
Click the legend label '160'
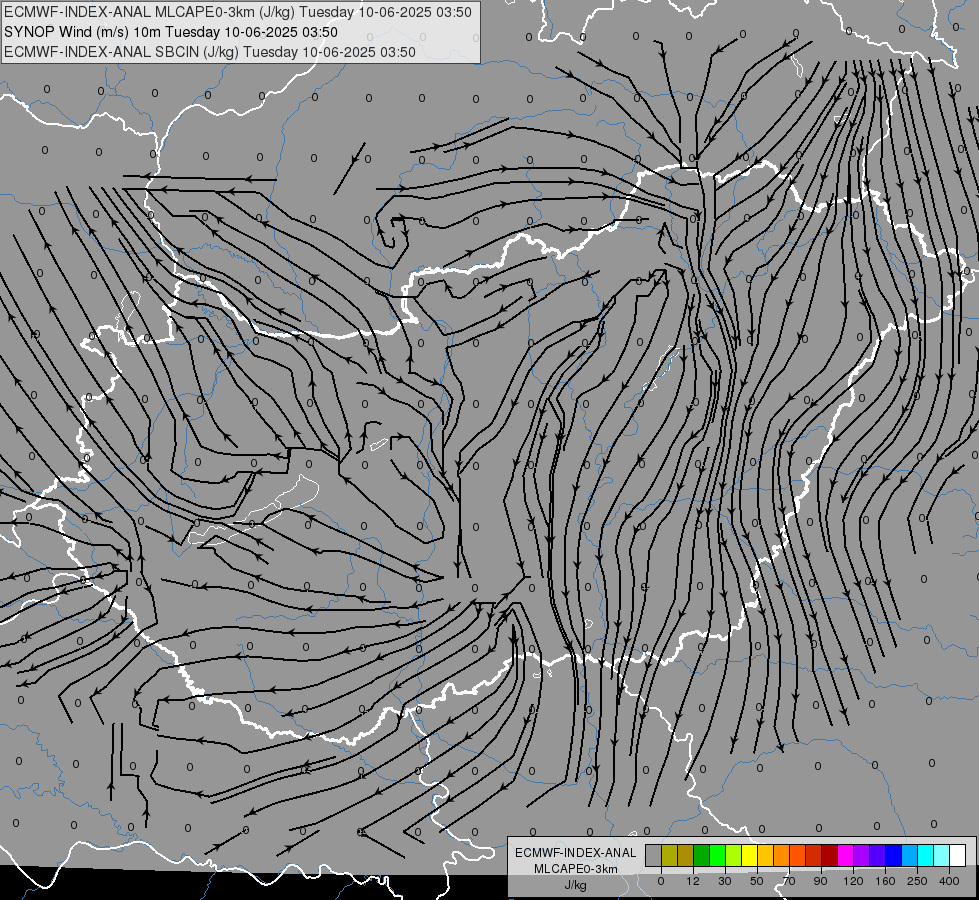[x=885, y=881]
